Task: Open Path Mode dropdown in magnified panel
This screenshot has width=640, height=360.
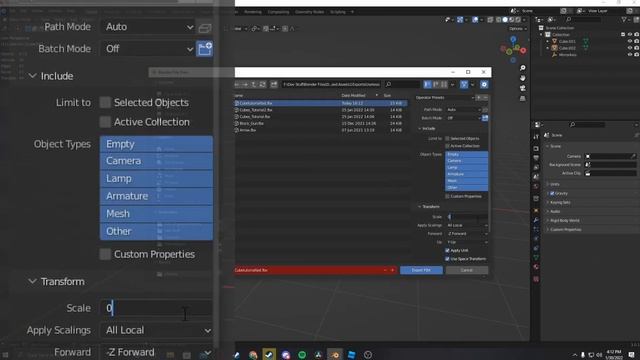Action: (x=148, y=27)
